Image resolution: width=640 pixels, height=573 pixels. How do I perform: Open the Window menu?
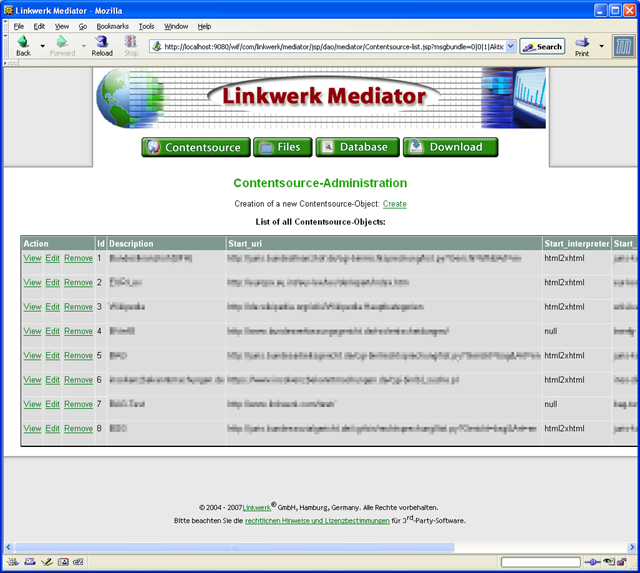pos(176,27)
